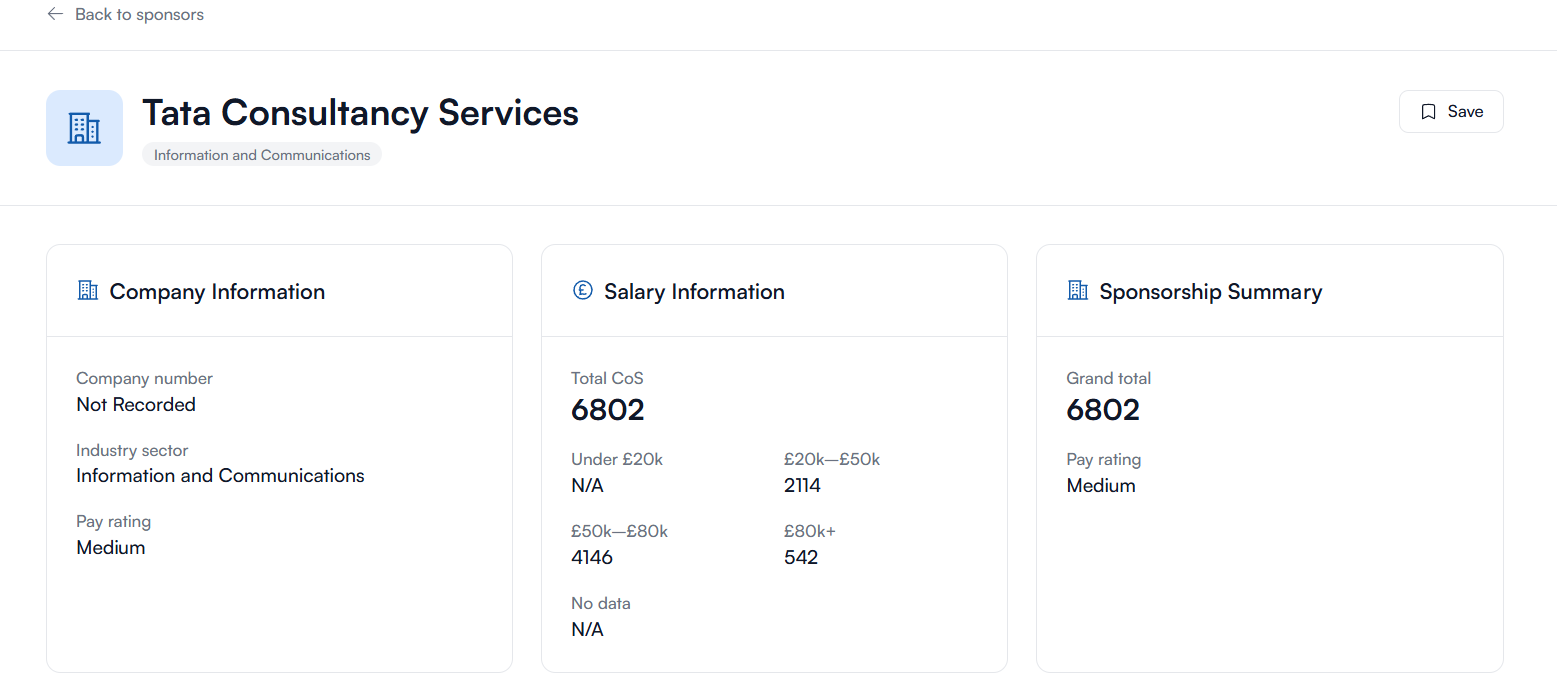The width and height of the screenshot is (1557, 688).
Task: Click the £20k—£50k count 2114
Action: point(802,486)
